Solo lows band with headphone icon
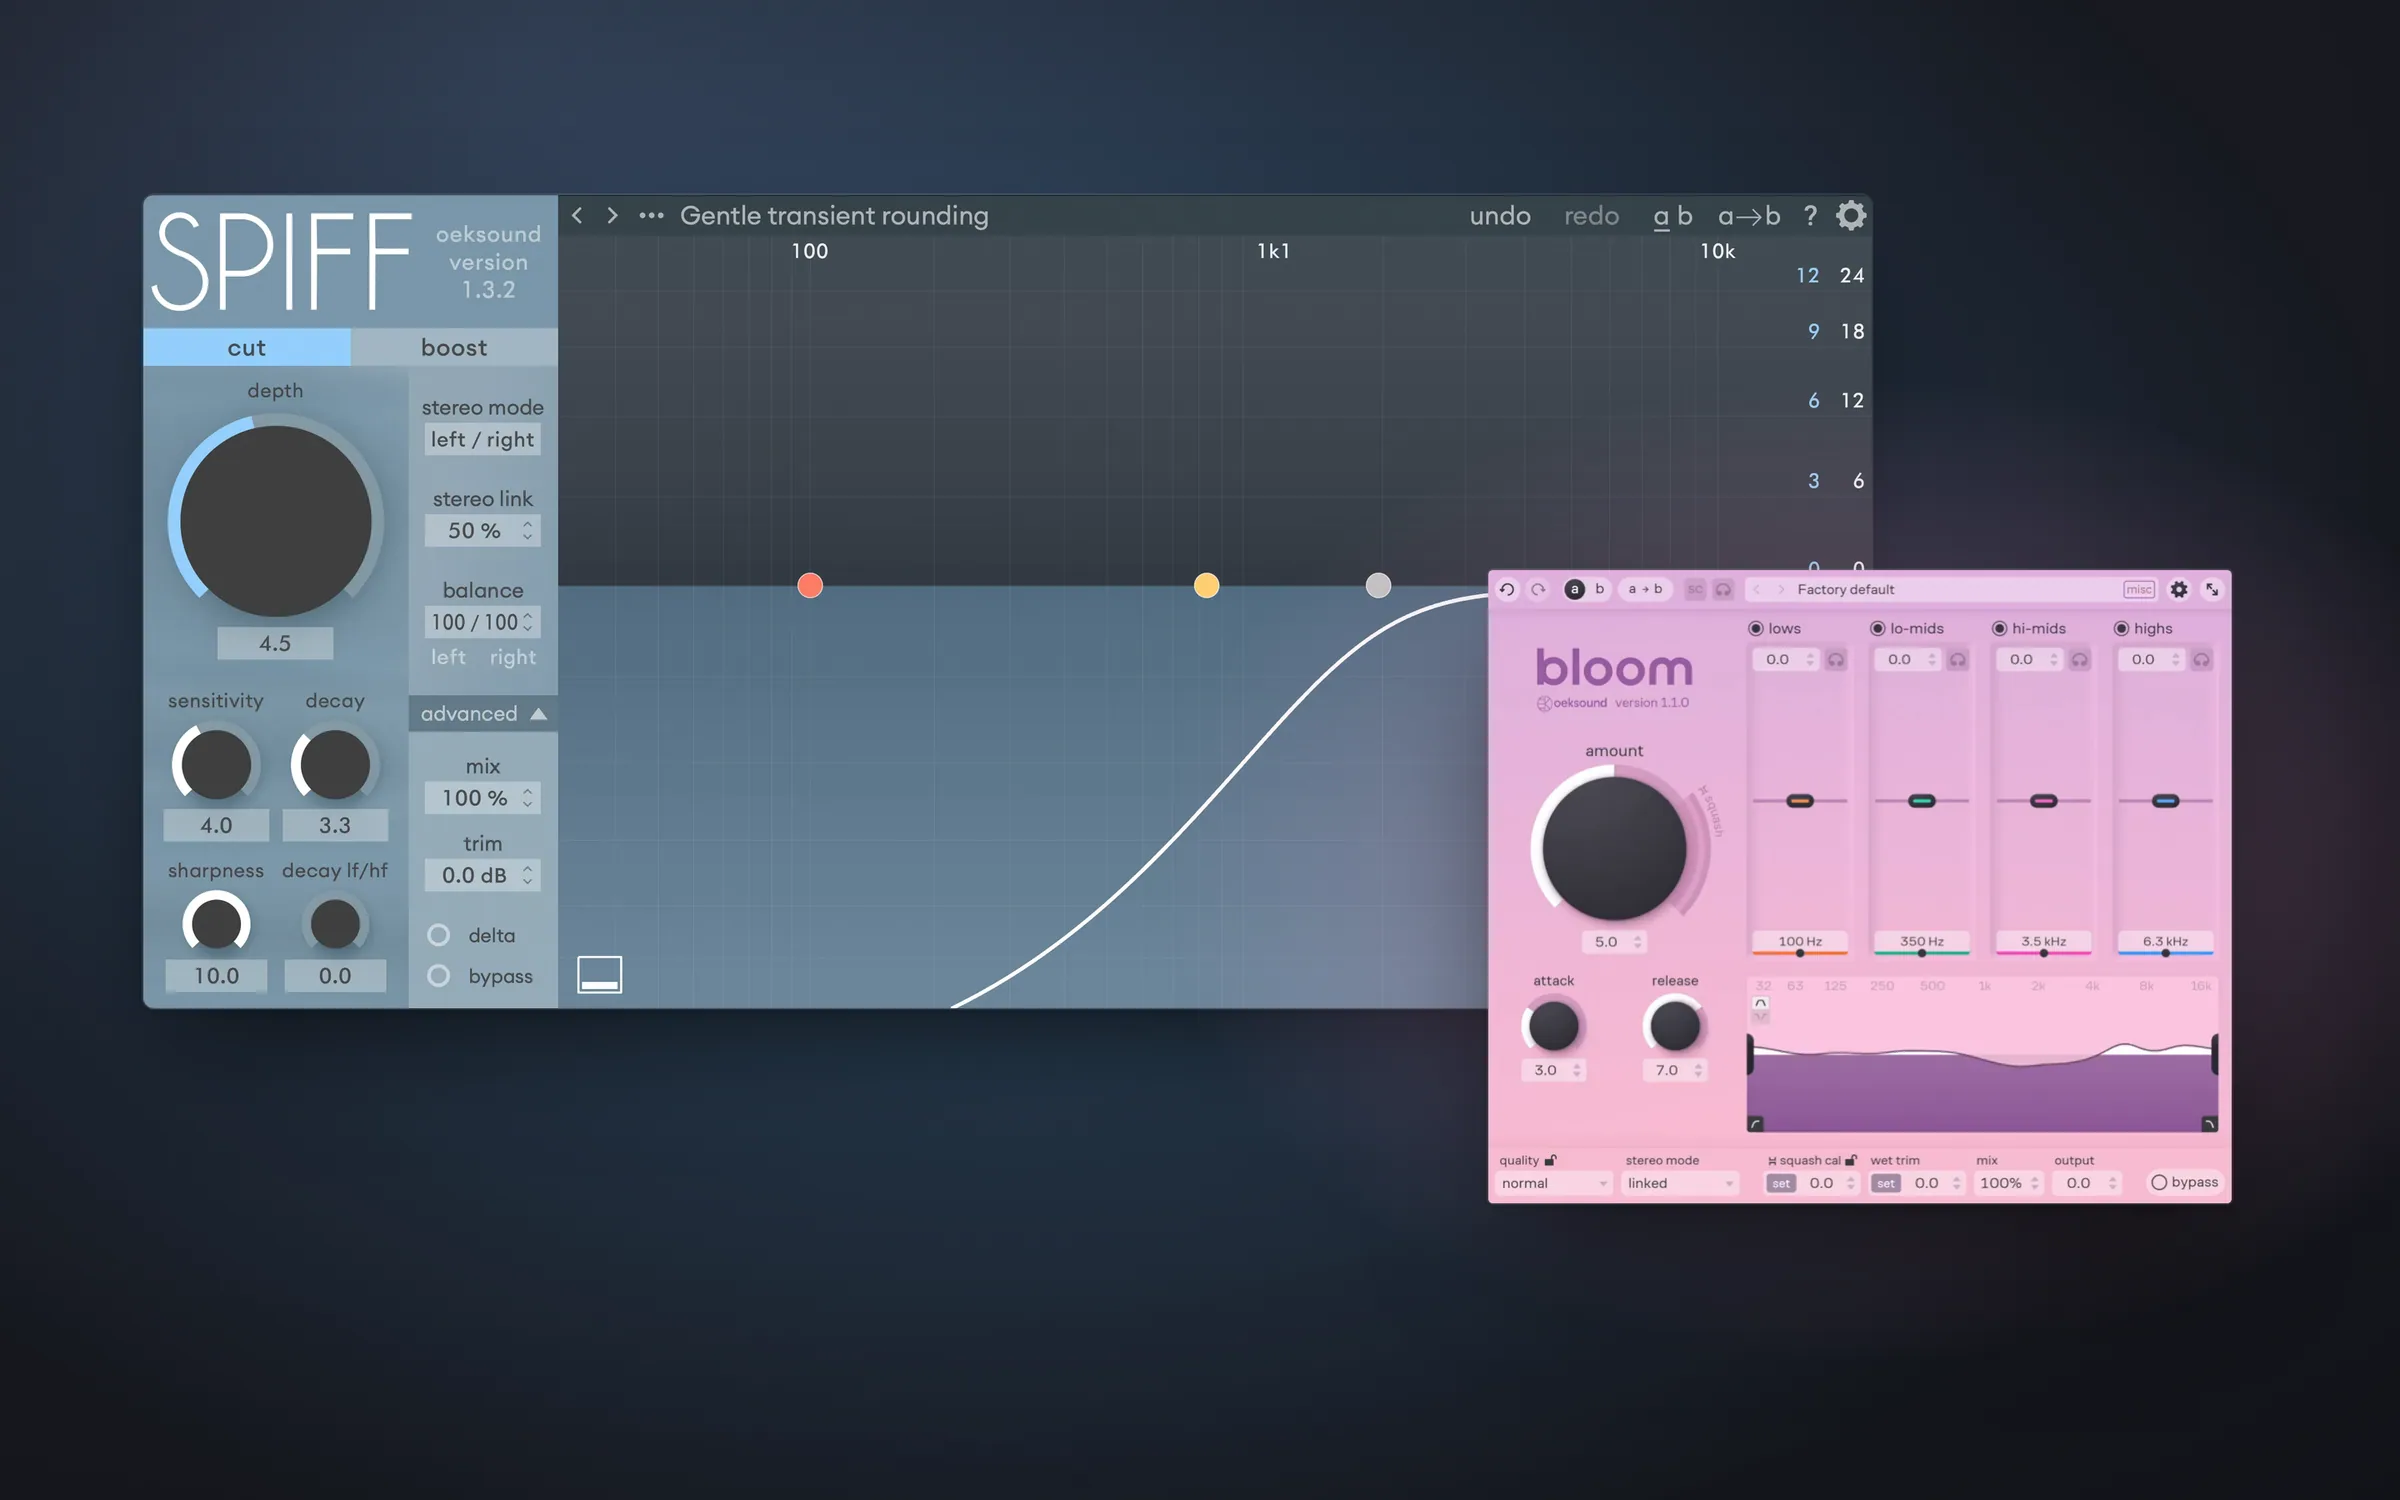 [1836, 659]
